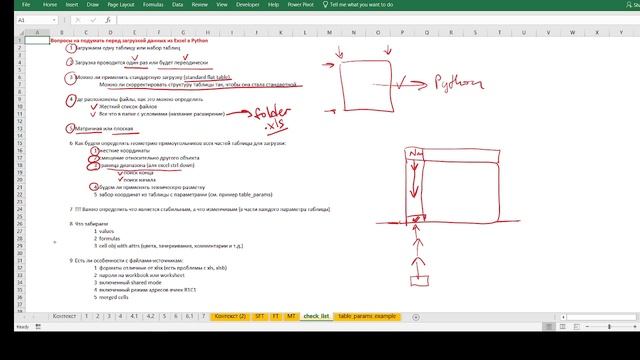640x360 pixels.
Task: Add a new sheet with plus button
Action: (416, 317)
